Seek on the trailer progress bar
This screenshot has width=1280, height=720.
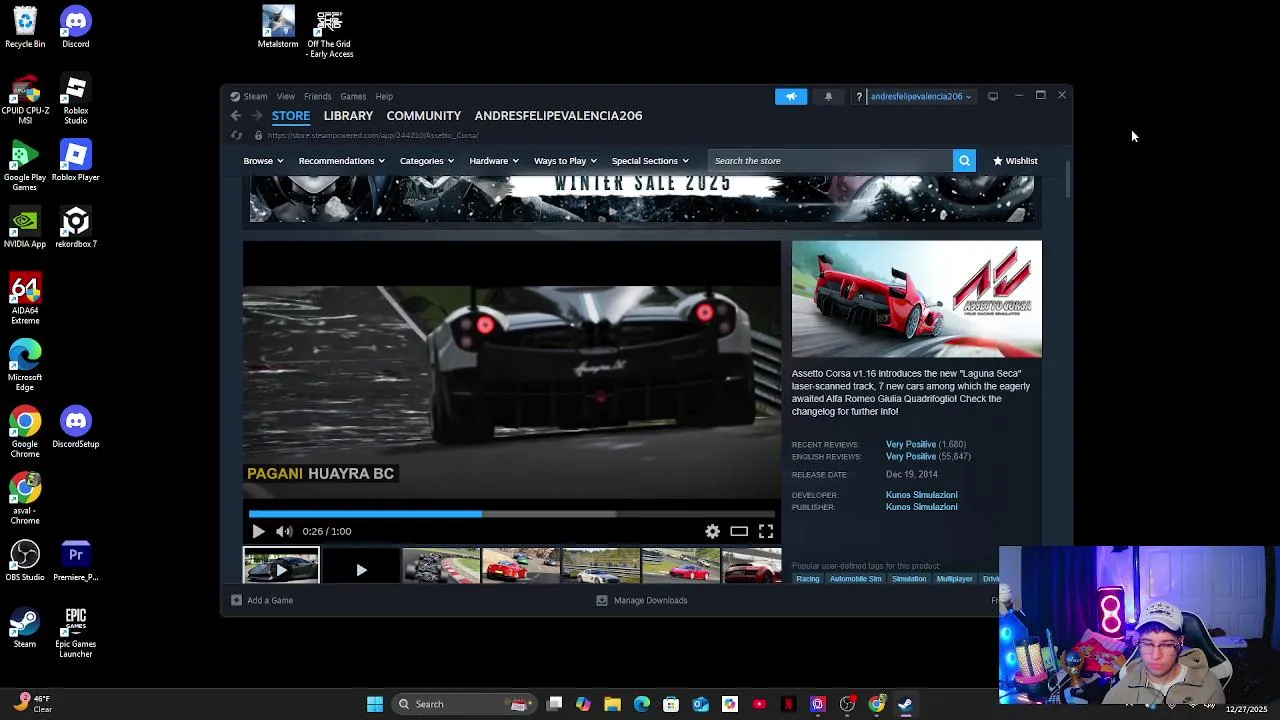point(511,514)
